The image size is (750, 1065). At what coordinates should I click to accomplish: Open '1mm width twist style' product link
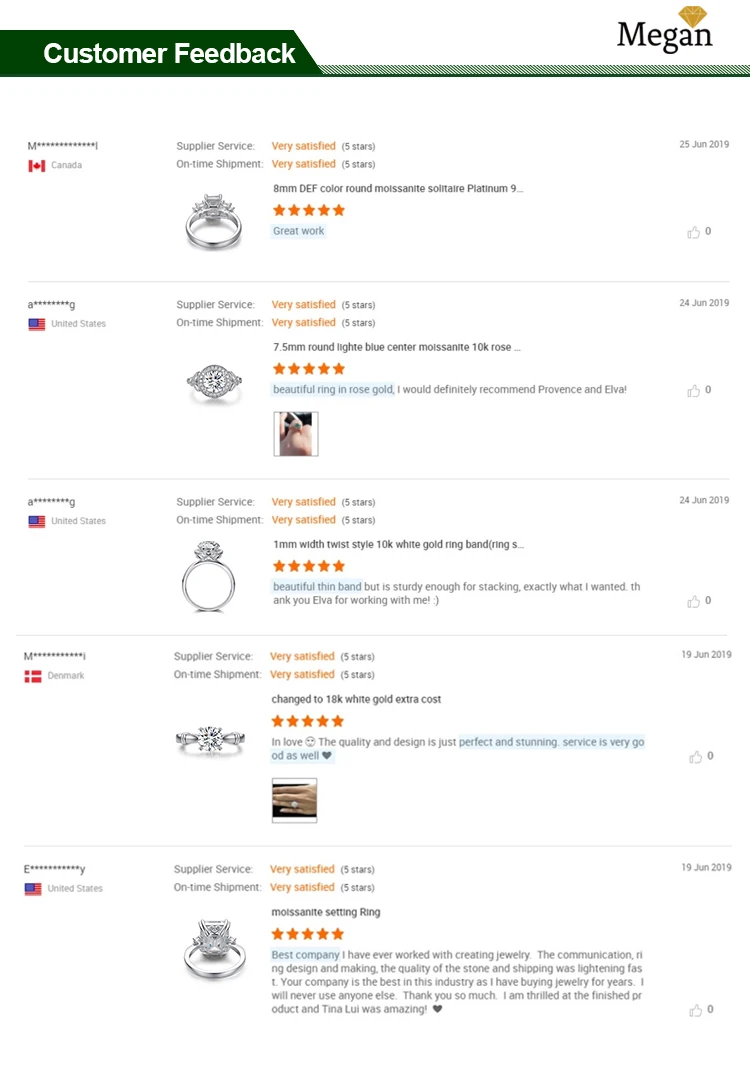pos(398,545)
